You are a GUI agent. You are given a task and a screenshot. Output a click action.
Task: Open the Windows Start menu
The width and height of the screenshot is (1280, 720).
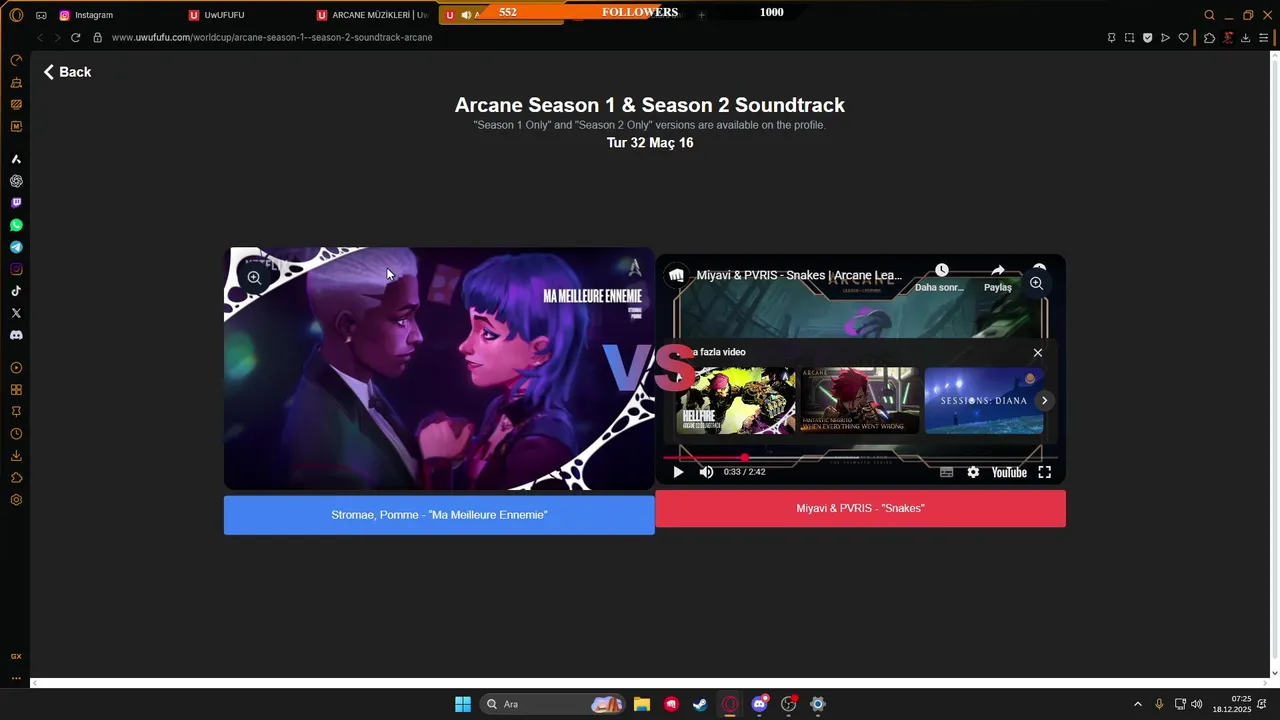(463, 704)
